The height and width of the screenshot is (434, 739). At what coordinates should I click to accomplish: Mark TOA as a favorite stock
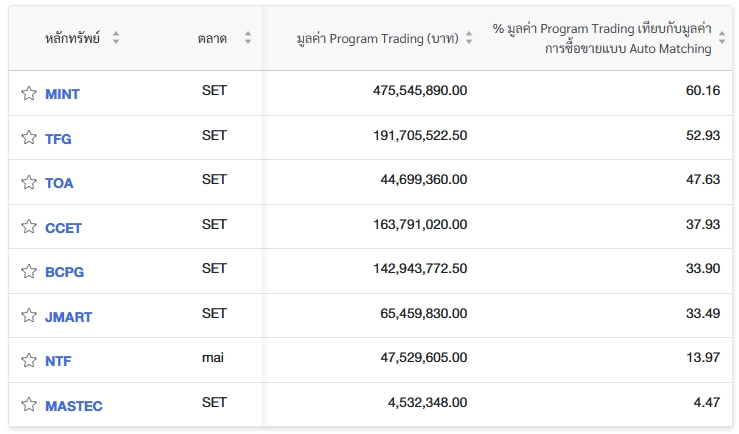(x=29, y=182)
